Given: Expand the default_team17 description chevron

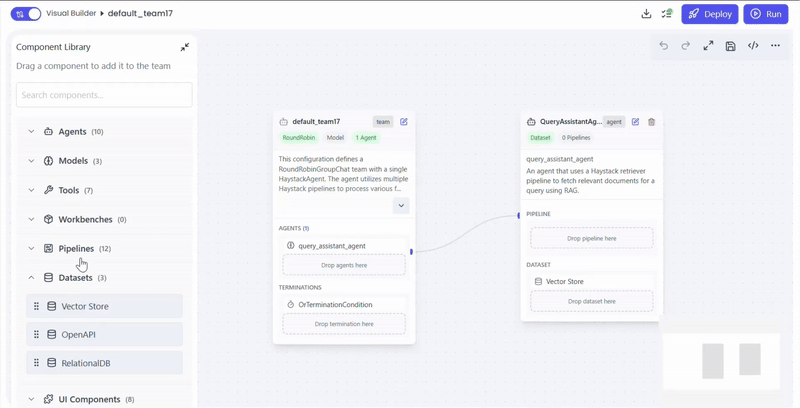Looking at the screenshot, I should pos(401,206).
